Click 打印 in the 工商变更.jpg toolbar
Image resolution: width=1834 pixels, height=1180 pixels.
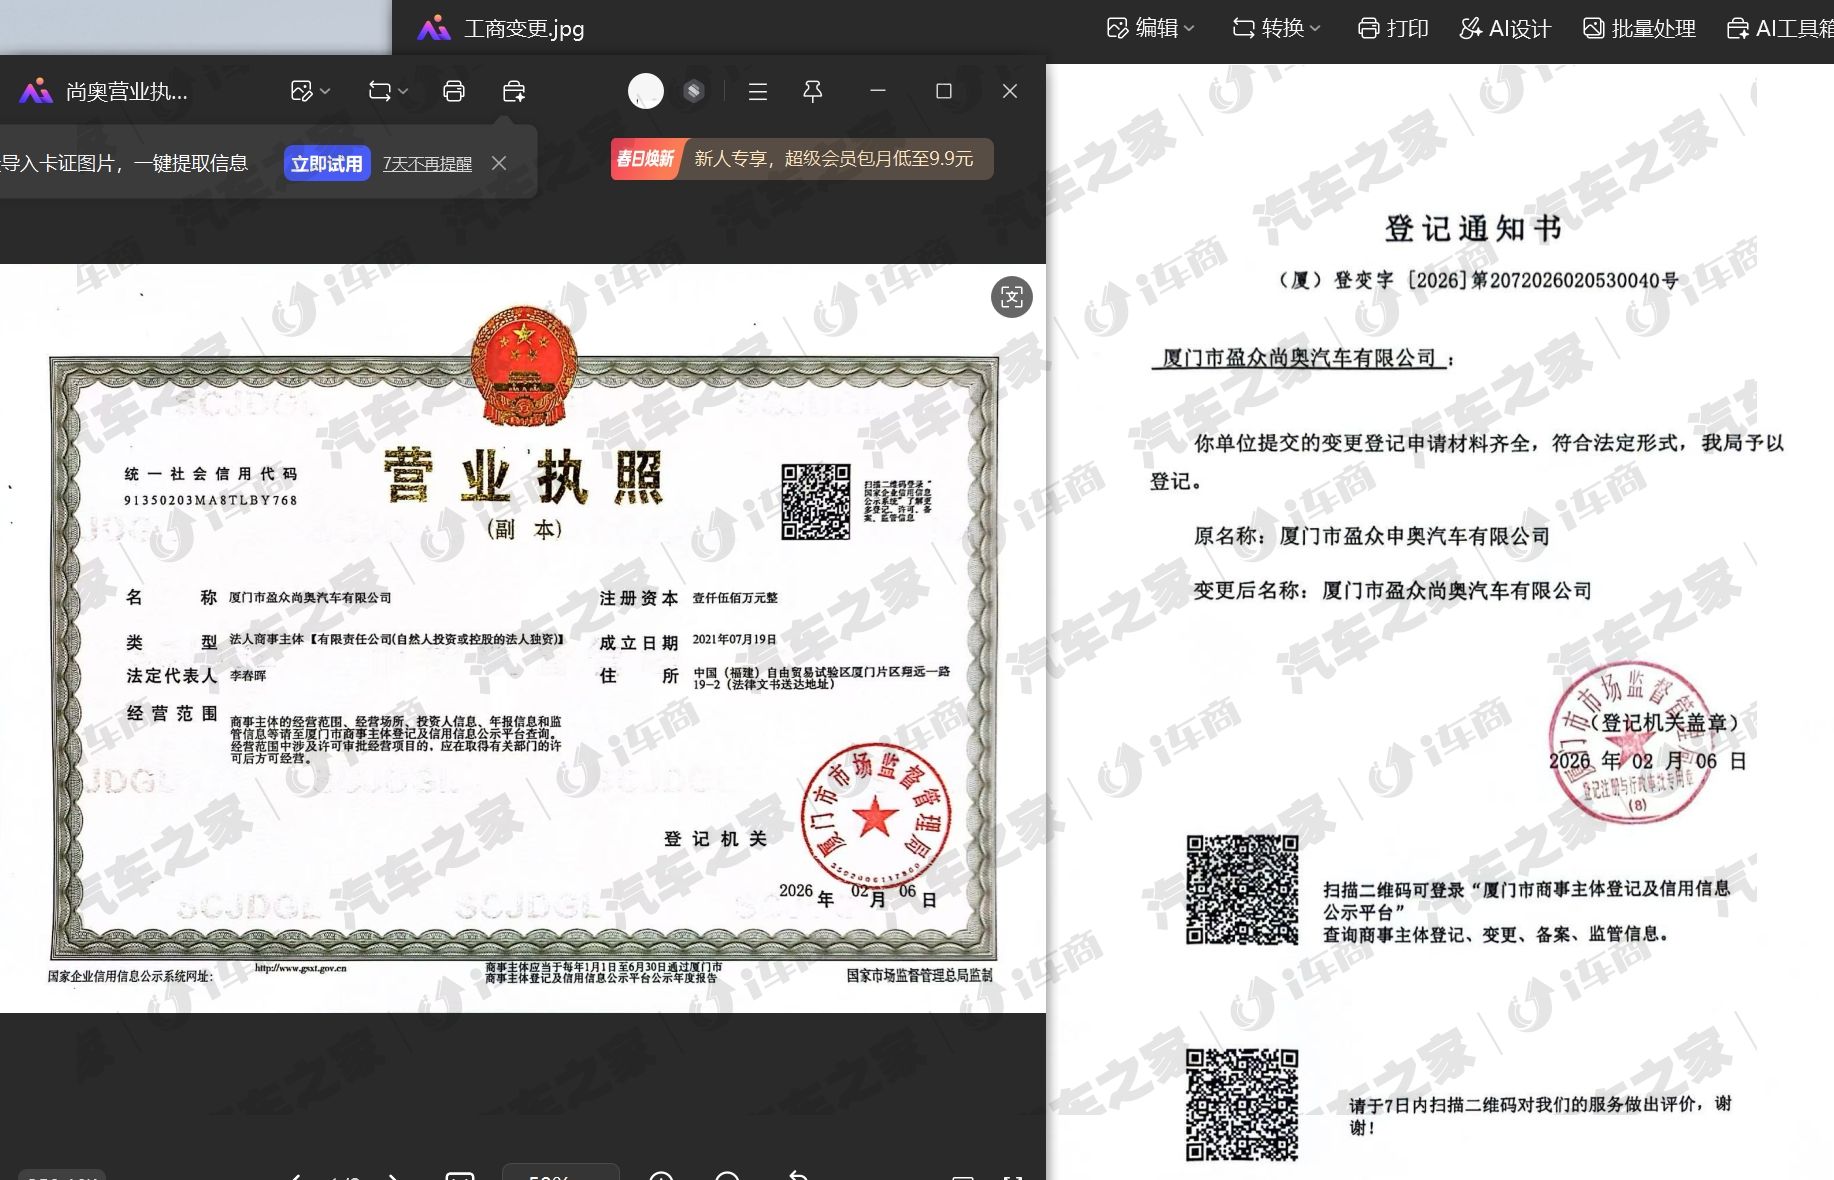[1393, 28]
